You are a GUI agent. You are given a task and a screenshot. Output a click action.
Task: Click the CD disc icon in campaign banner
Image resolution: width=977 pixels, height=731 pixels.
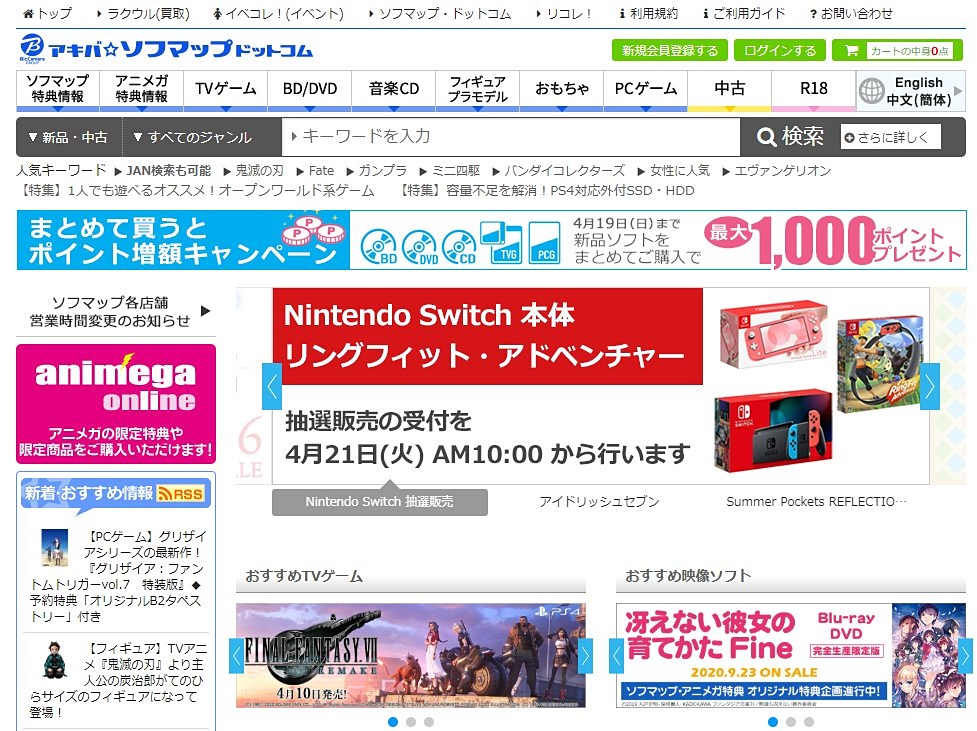click(x=459, y=246)
